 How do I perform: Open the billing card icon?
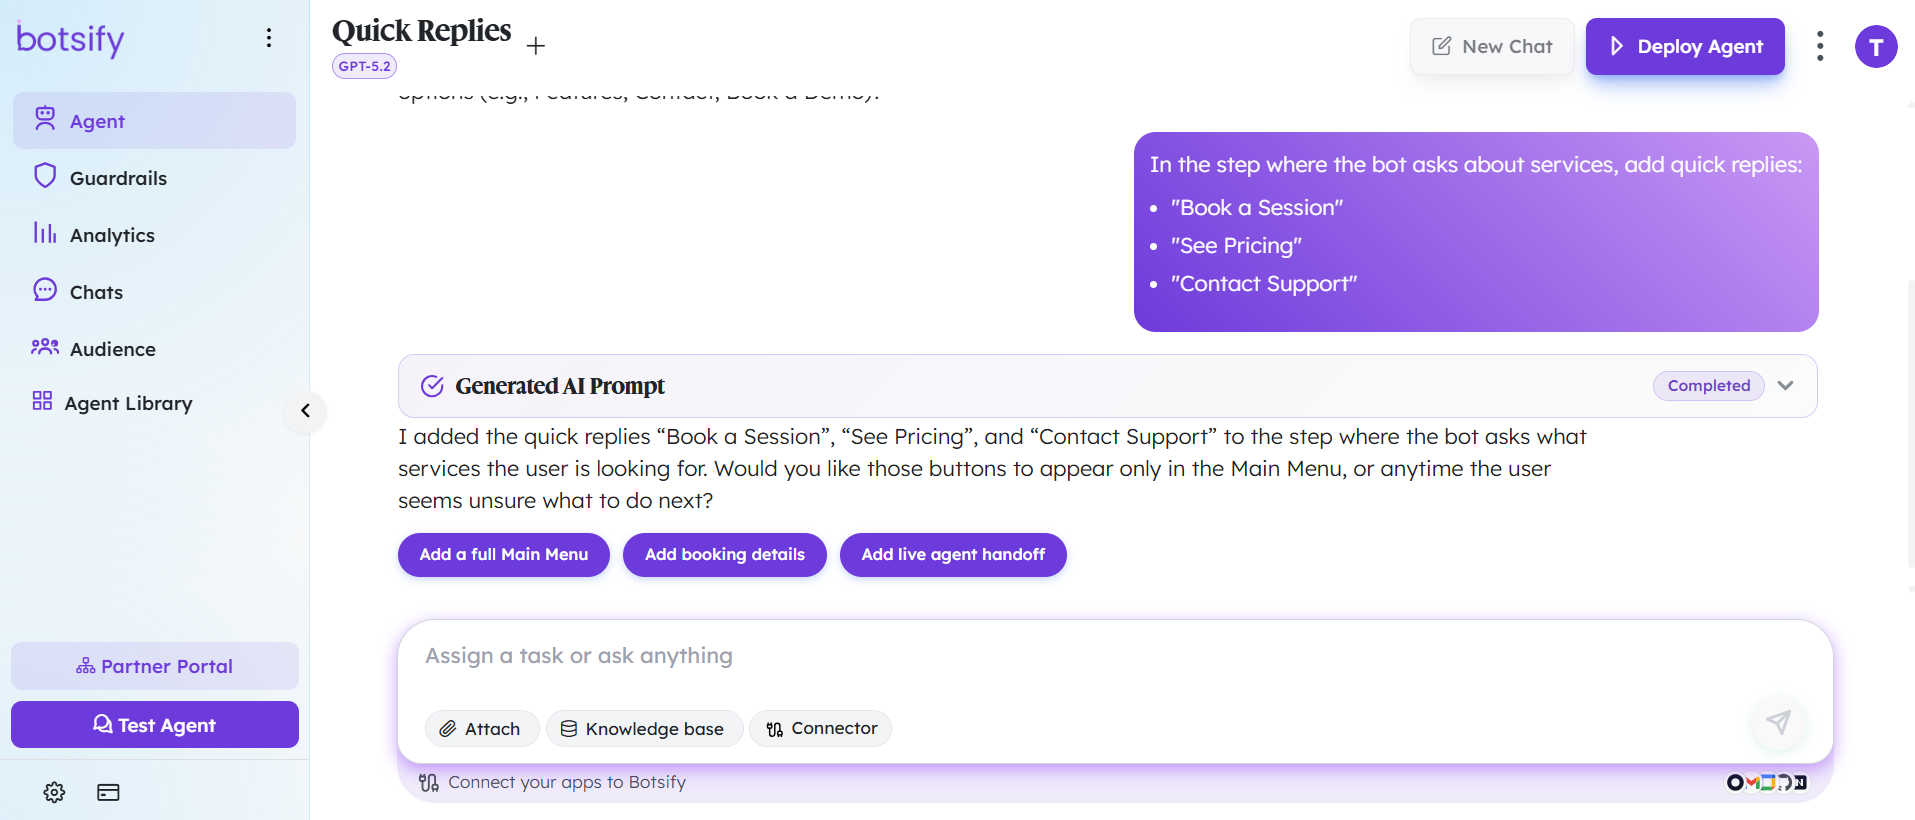pyautogui.click(x=108, y=792)
